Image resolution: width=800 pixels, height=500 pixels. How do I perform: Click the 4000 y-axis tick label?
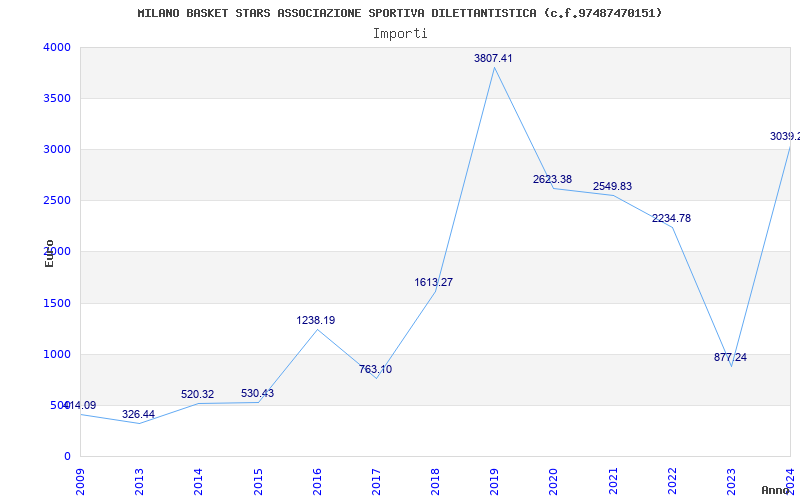click(55, 47)
